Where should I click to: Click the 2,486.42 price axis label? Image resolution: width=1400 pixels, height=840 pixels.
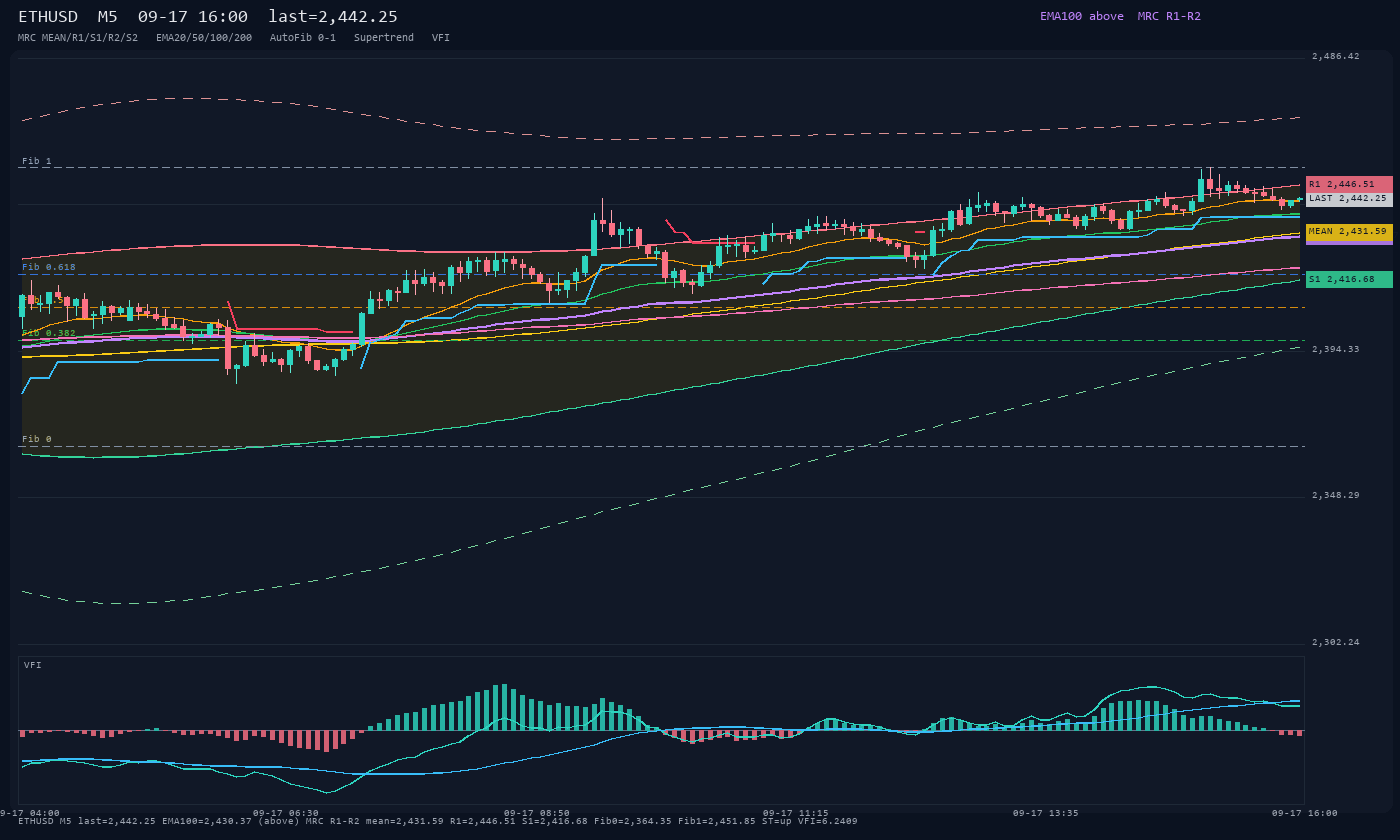[x=1336, y=56]
